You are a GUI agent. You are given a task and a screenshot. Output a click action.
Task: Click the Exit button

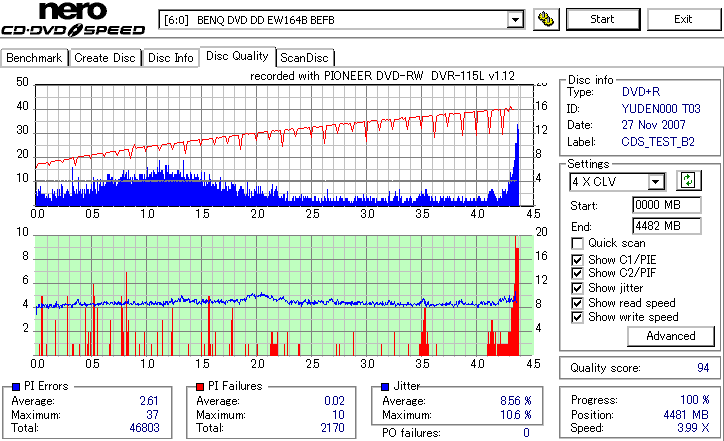click(x=683, y=19)
